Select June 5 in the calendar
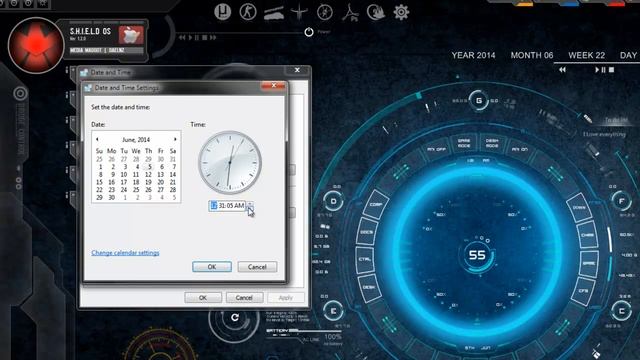Screen dimensions: 640x360 (x=149, y=167)
